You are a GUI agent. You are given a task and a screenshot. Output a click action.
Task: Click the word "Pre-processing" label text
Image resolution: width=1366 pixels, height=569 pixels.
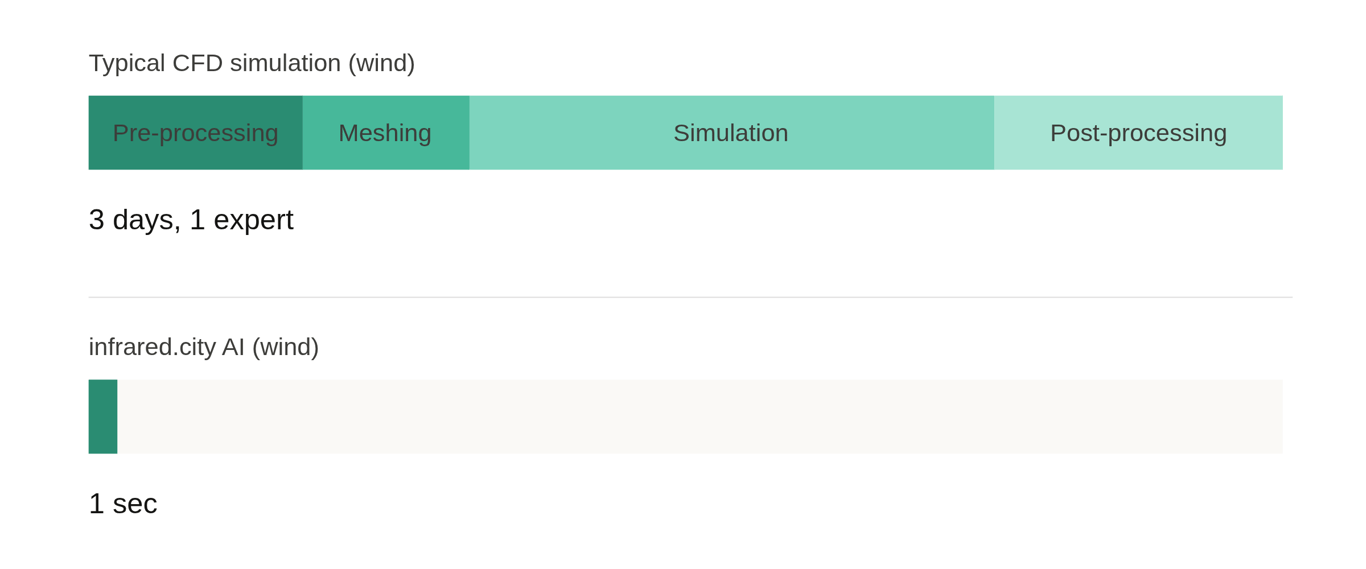pos(195,133)
